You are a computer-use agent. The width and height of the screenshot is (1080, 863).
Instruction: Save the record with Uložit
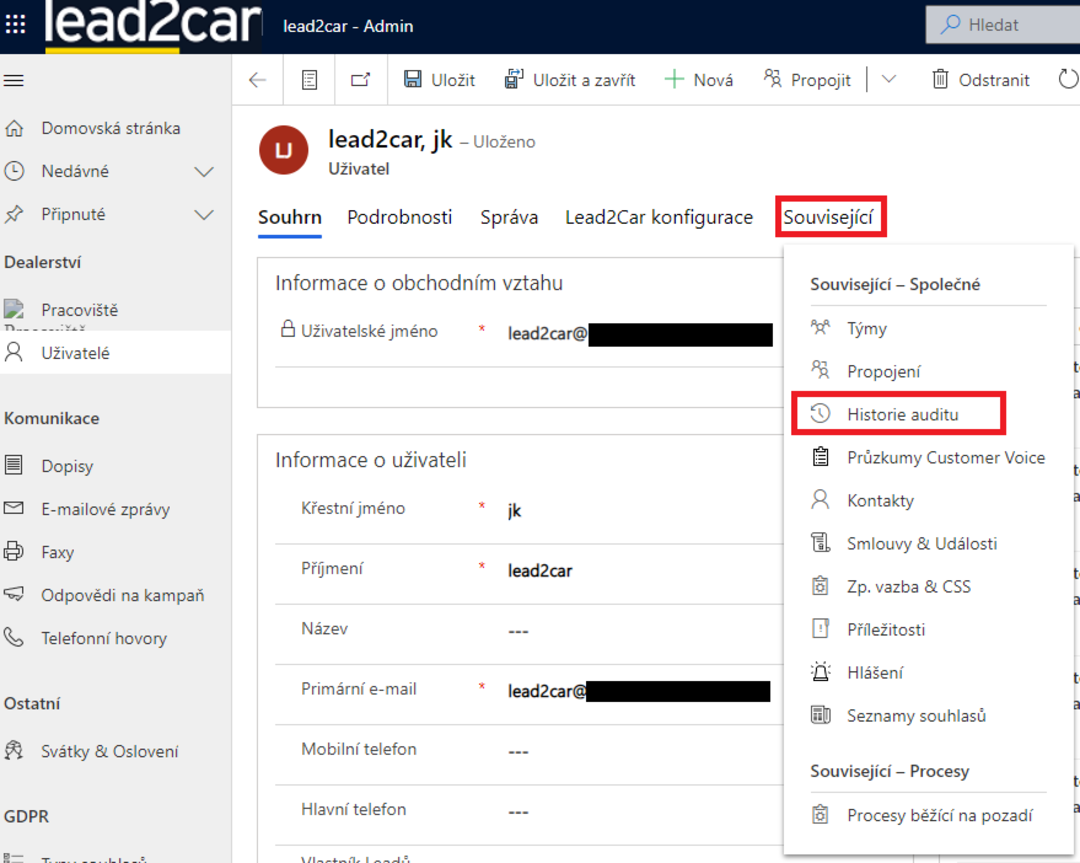coord(440,80)
